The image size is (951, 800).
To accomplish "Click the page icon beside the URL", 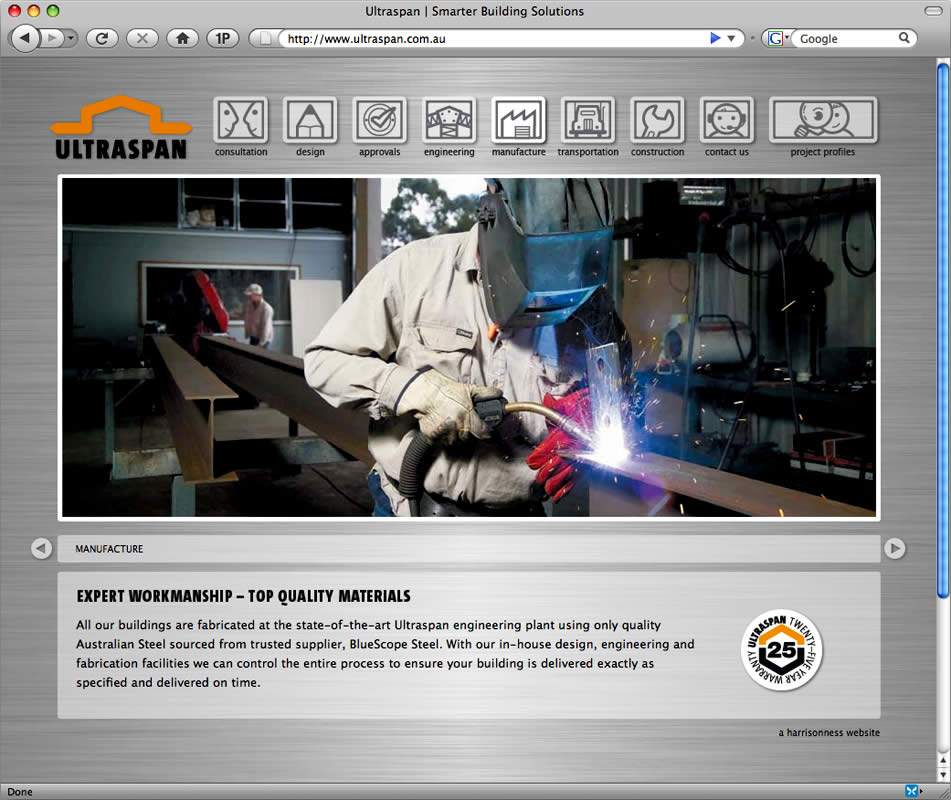I will point(265,38).
